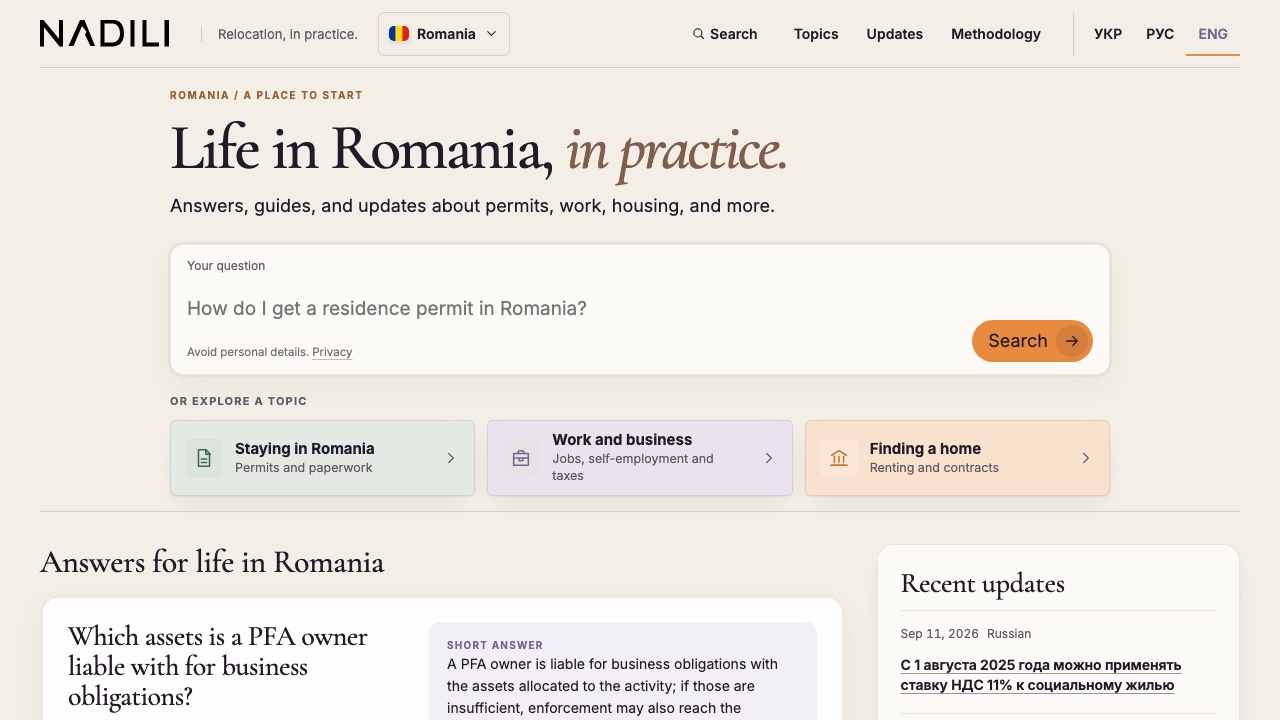Click the Recent updates heading
This screenshot has height=720, width=1280.
tap(983, 583)
